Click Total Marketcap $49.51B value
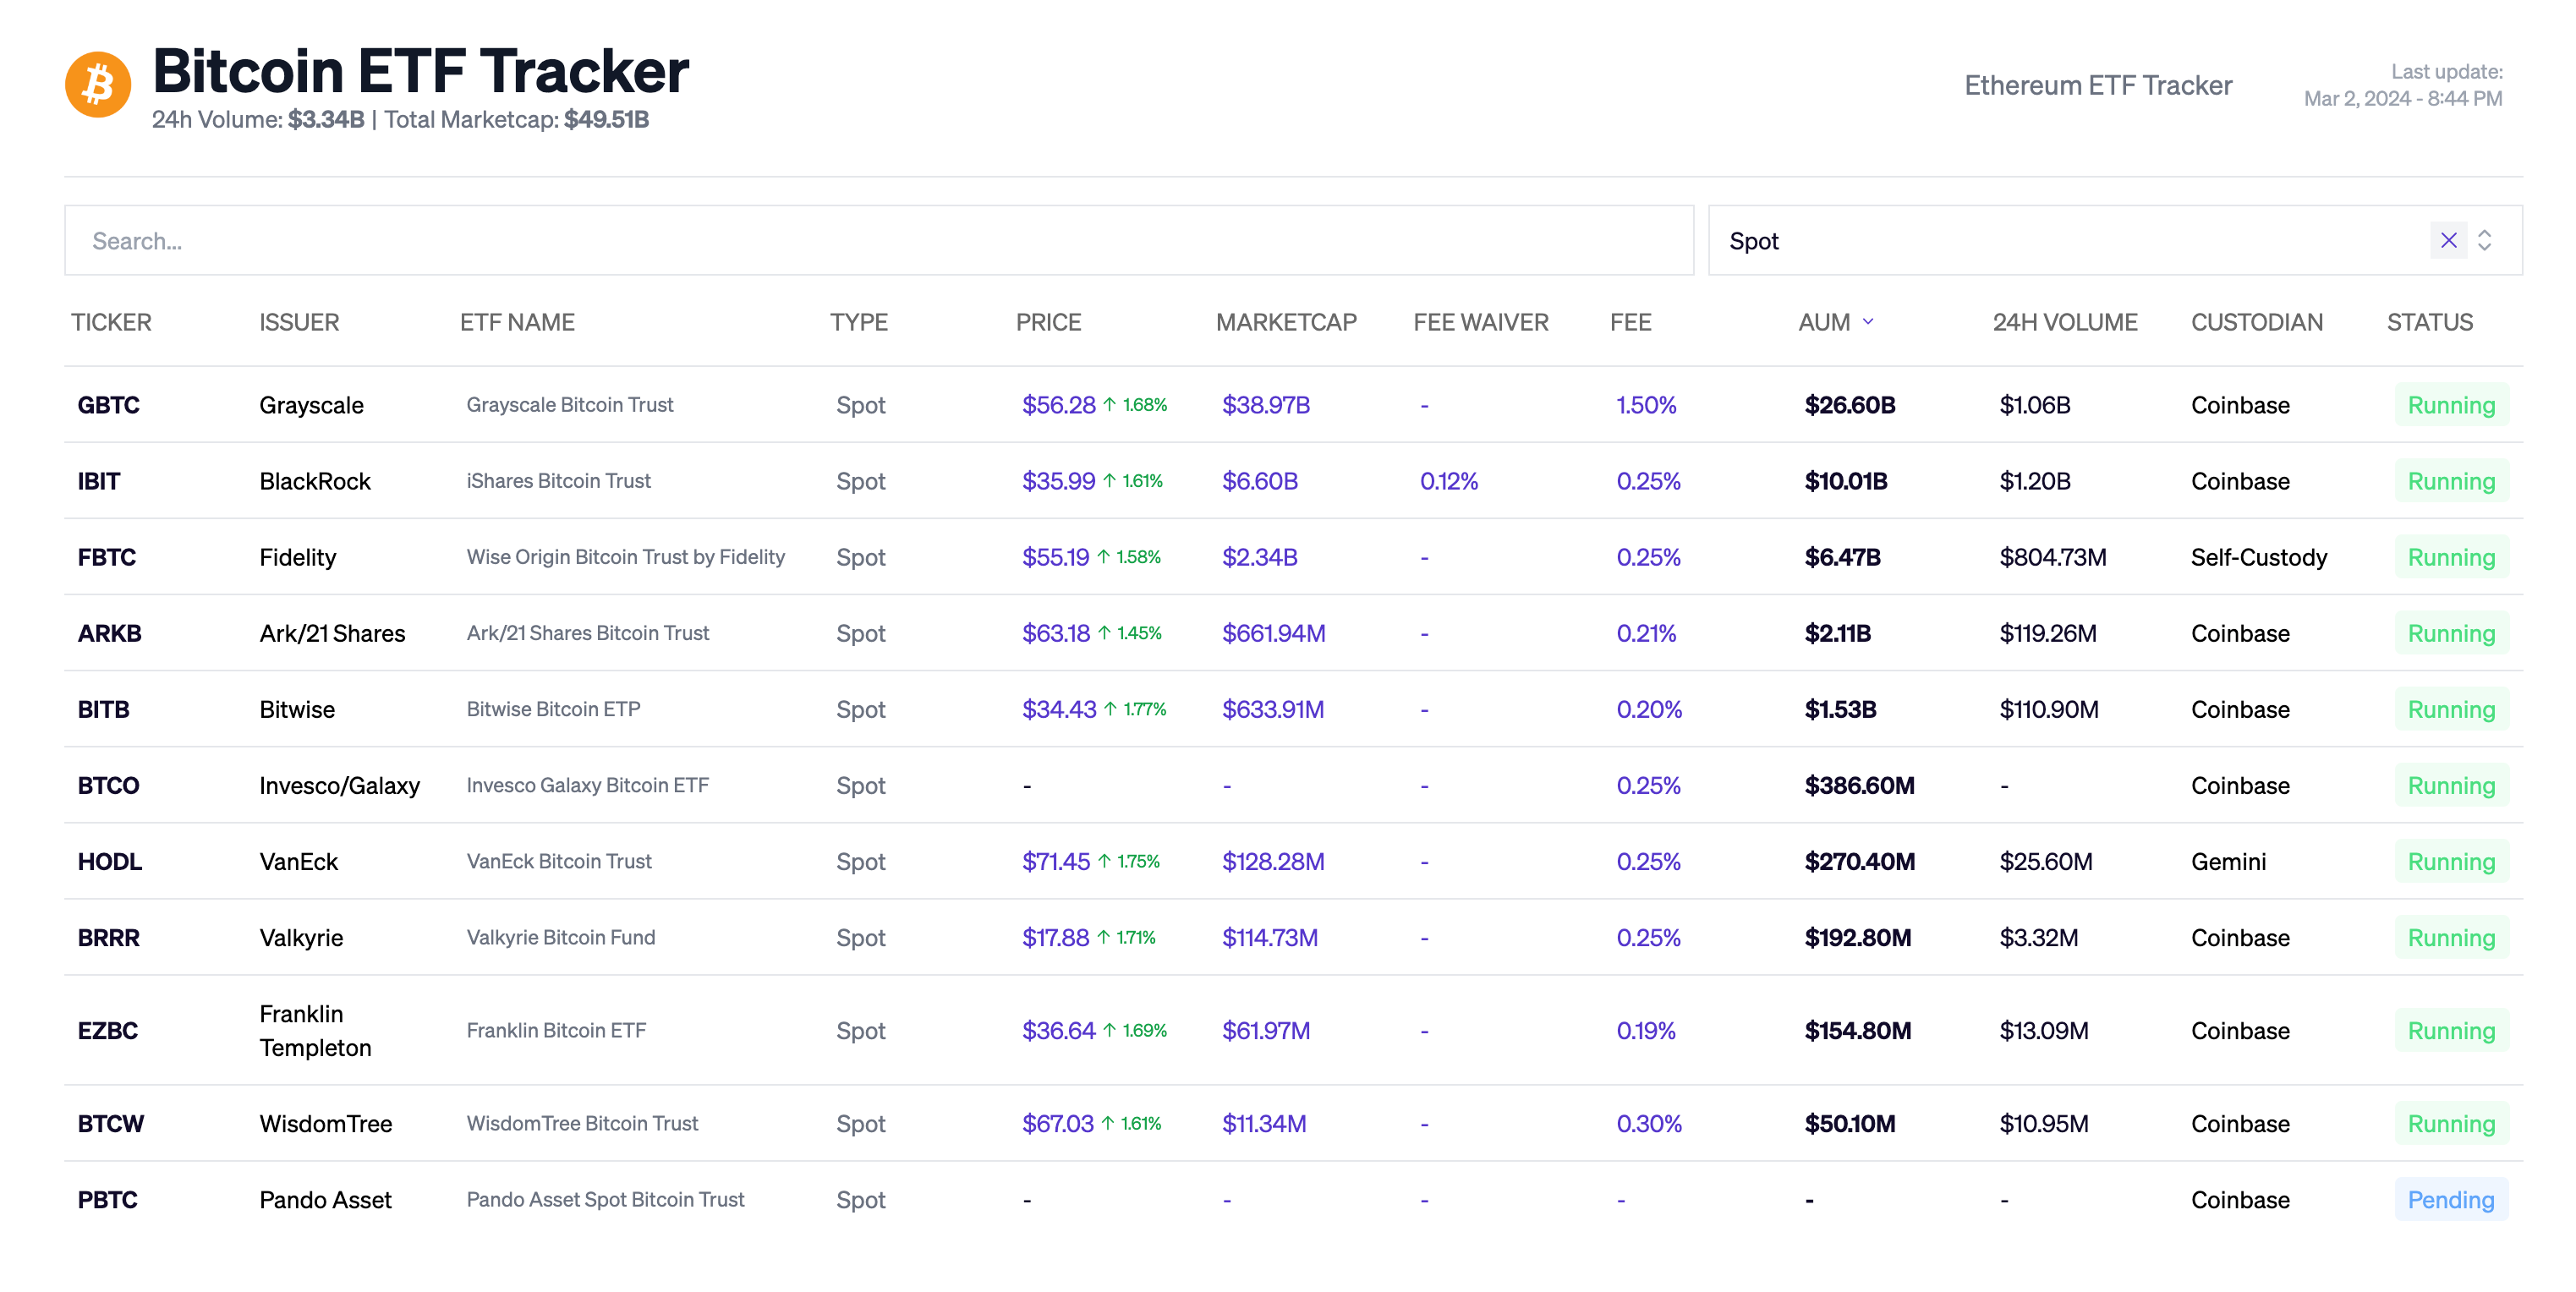The width and height of the screenshot is (2576, 1292). [606, 119]
